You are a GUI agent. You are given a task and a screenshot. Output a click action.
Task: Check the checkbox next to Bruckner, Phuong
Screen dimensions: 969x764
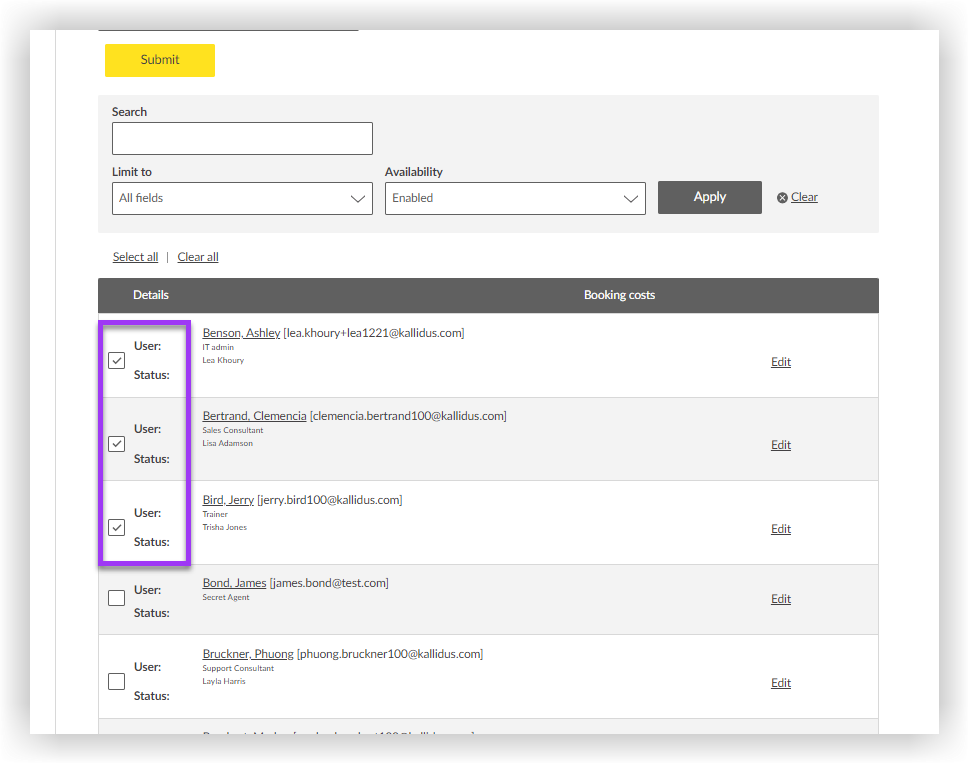click(116, 681)
